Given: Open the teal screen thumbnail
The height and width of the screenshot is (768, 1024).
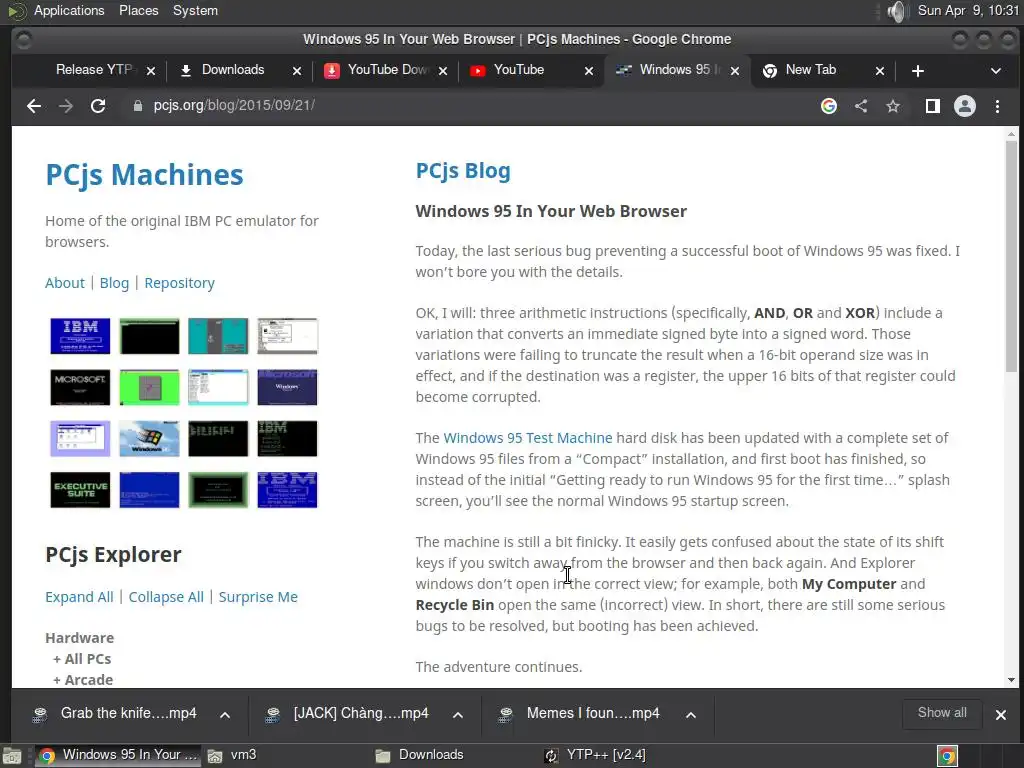Looking at the screenshot, I should 218,336.
